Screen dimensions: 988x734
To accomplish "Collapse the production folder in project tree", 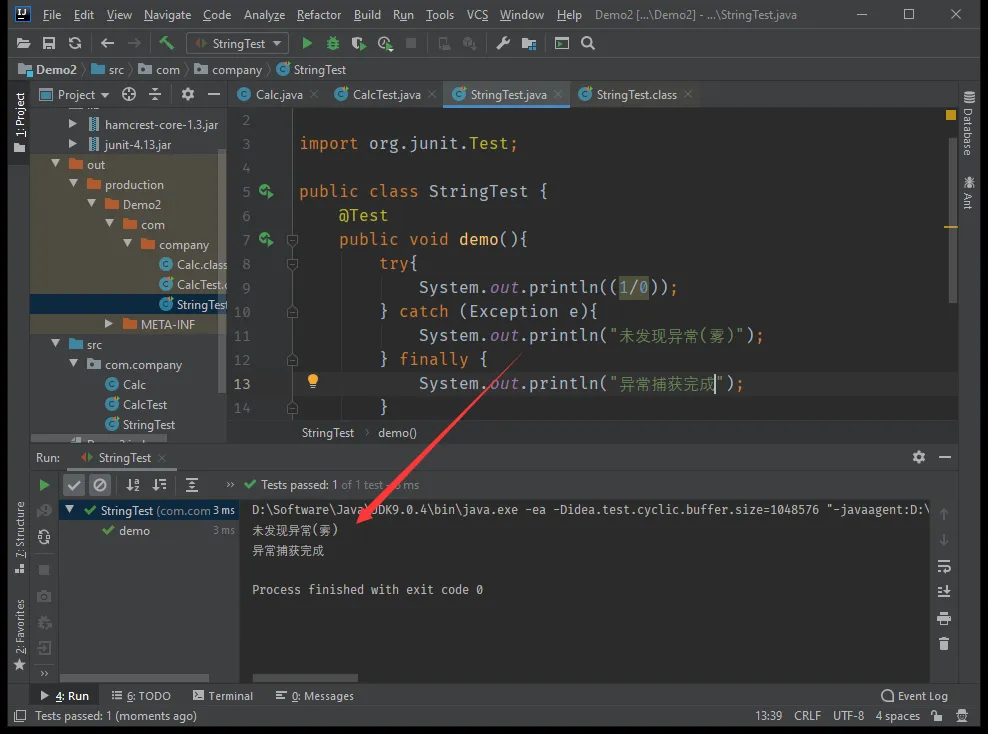I will point(74,185).
